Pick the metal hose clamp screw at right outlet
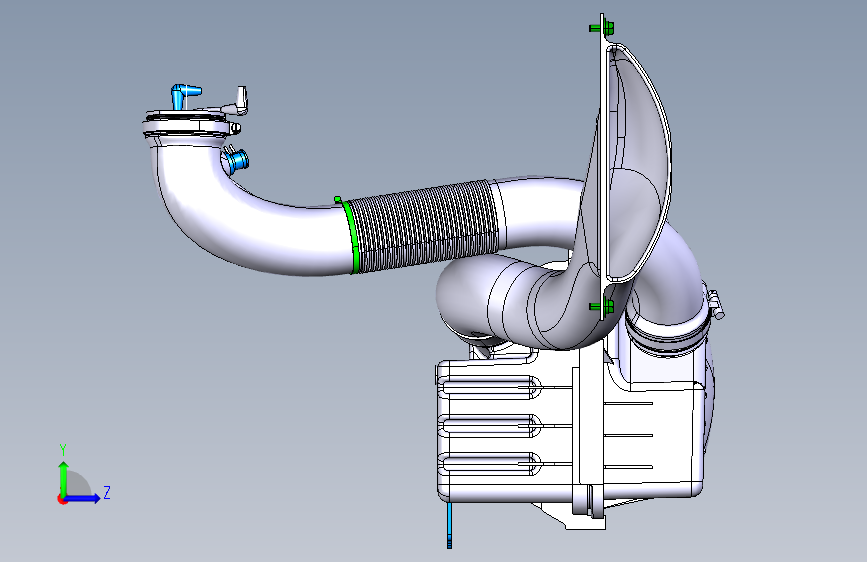 tap(715, 305)
